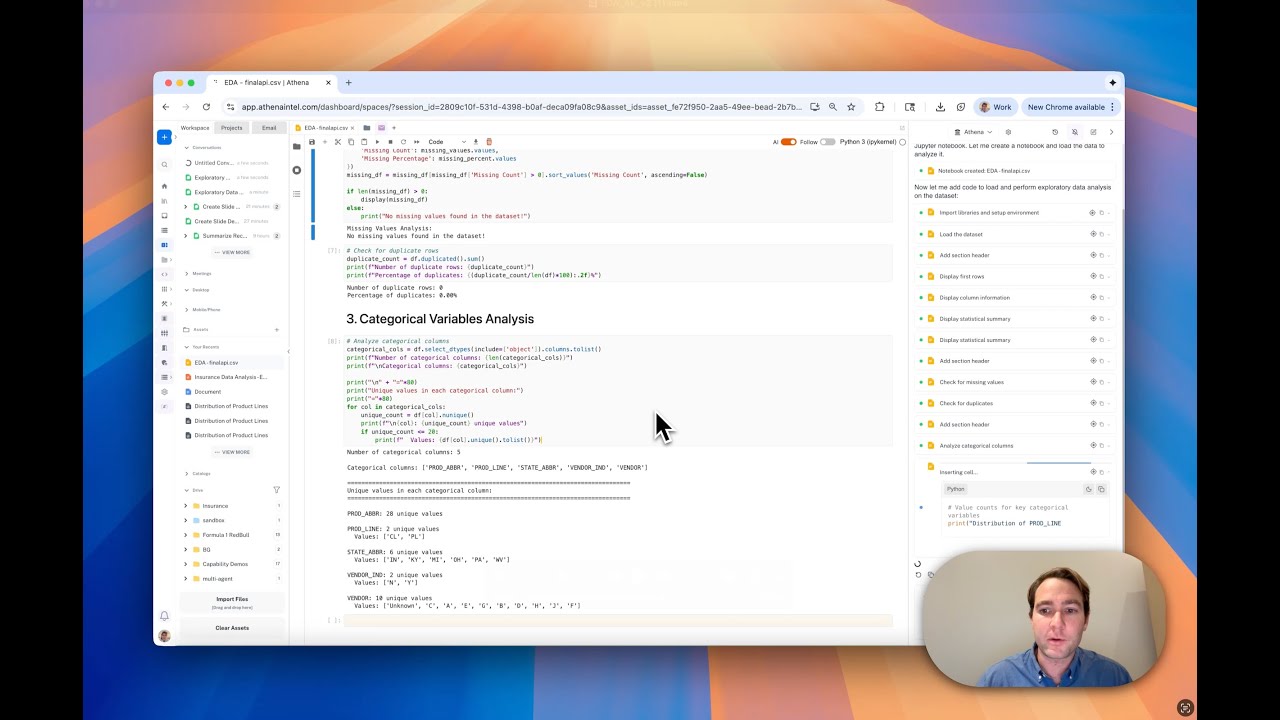Open a new Chrome tab

point(348,83)
